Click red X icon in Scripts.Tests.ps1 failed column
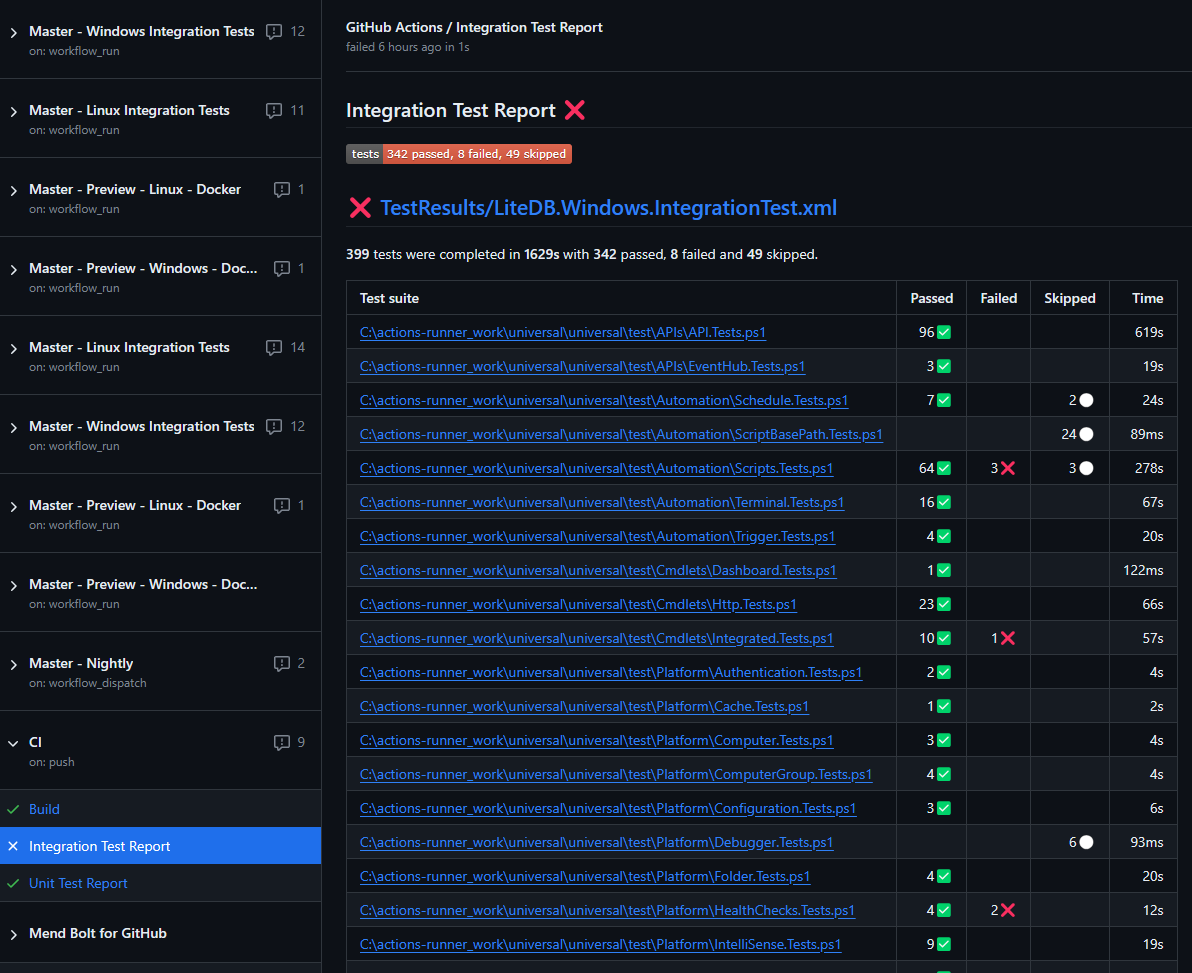Viewport: 1192px width, 973px height. coord(1008,468)
